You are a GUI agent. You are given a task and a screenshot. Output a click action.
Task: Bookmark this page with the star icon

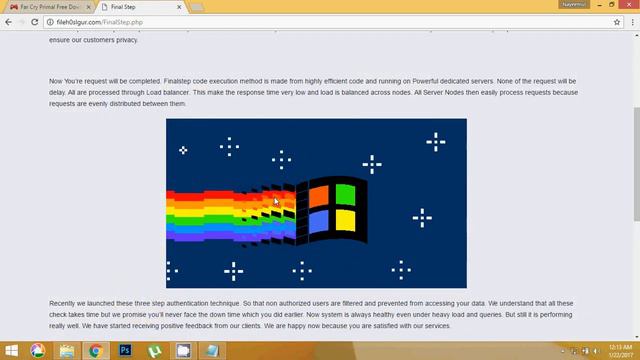[x=617, y=22]
